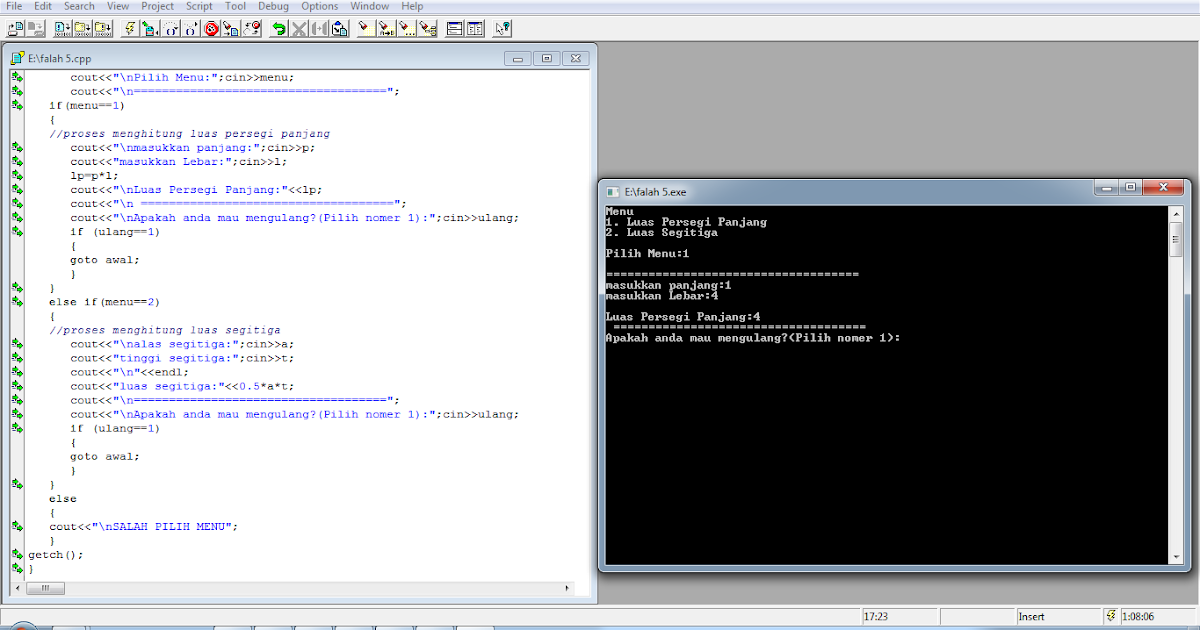Select the Undo icon on the toolbar
Screen dimensions: 1200x630
(x=278, y=28)
